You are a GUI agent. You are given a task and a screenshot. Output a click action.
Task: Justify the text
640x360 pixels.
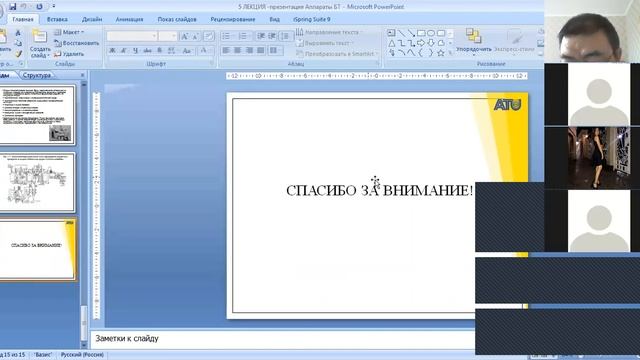tap(261, 51)
